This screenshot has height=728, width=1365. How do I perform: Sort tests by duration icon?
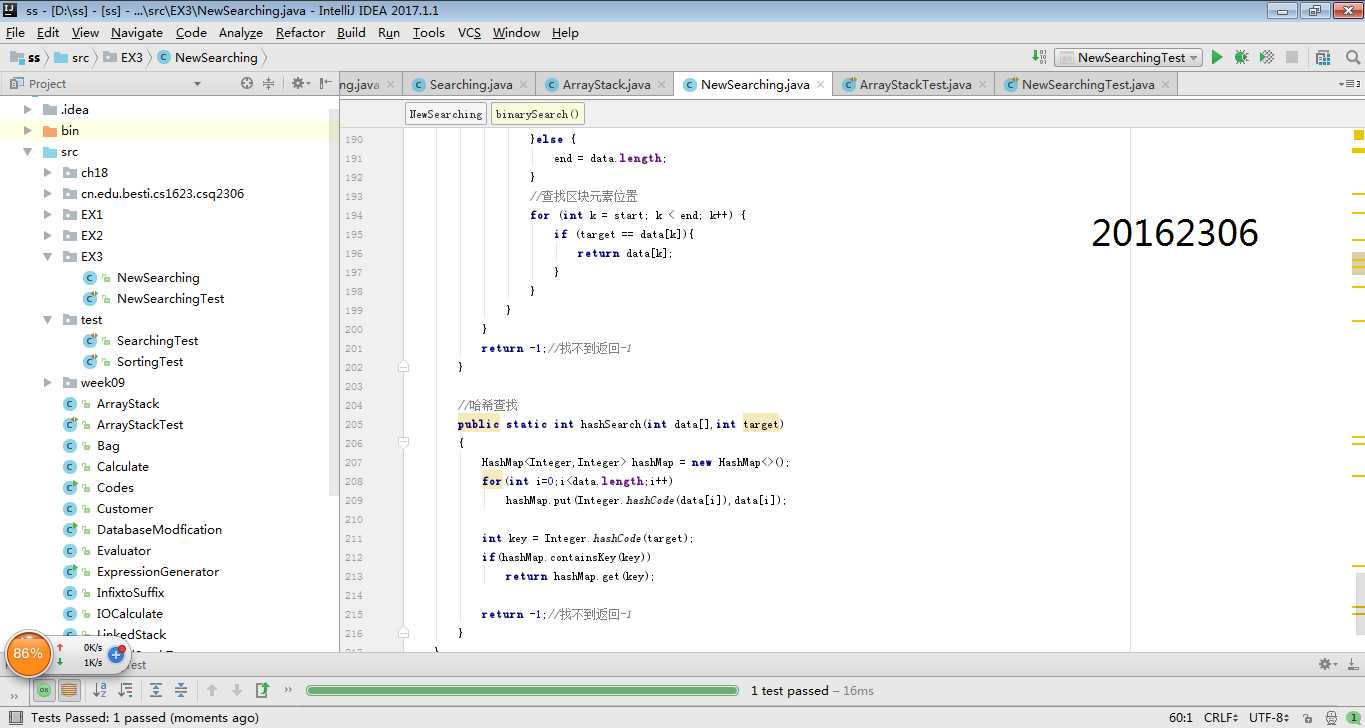125,690
